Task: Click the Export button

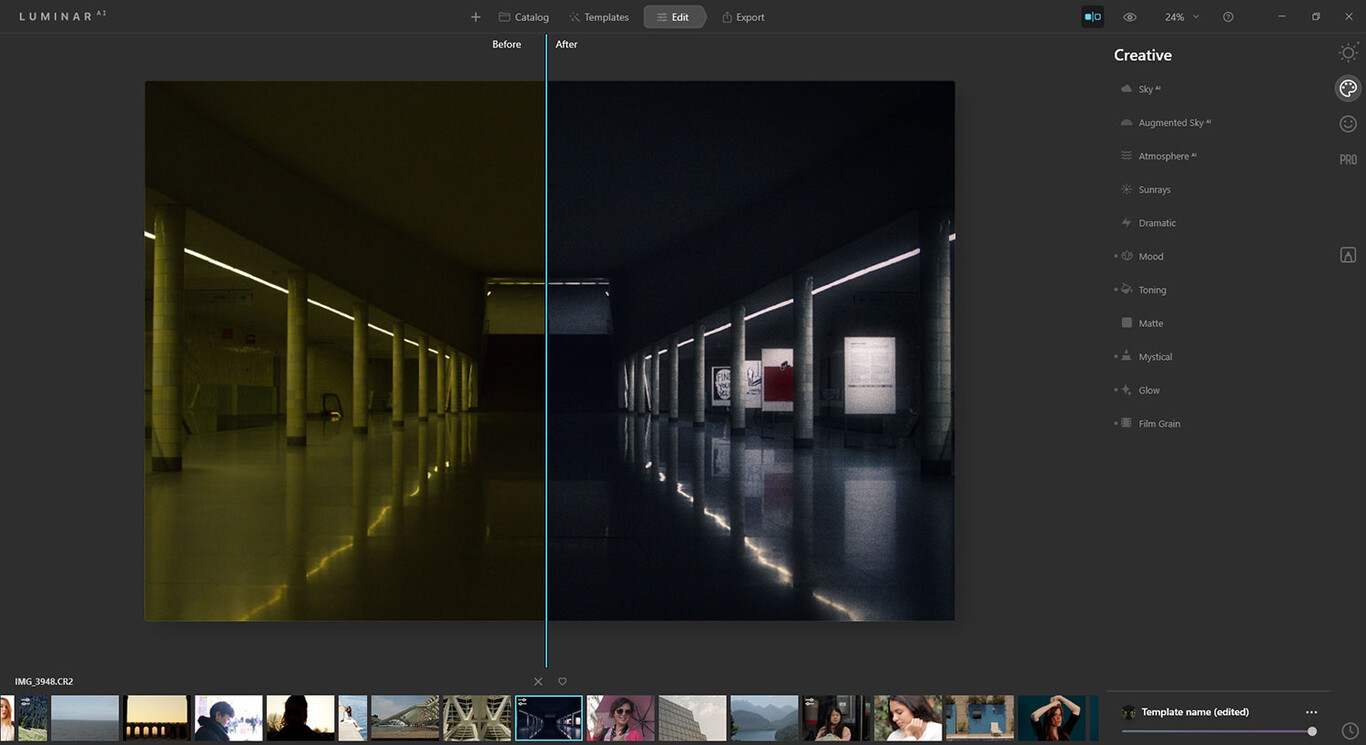Action: coord(743,16)
